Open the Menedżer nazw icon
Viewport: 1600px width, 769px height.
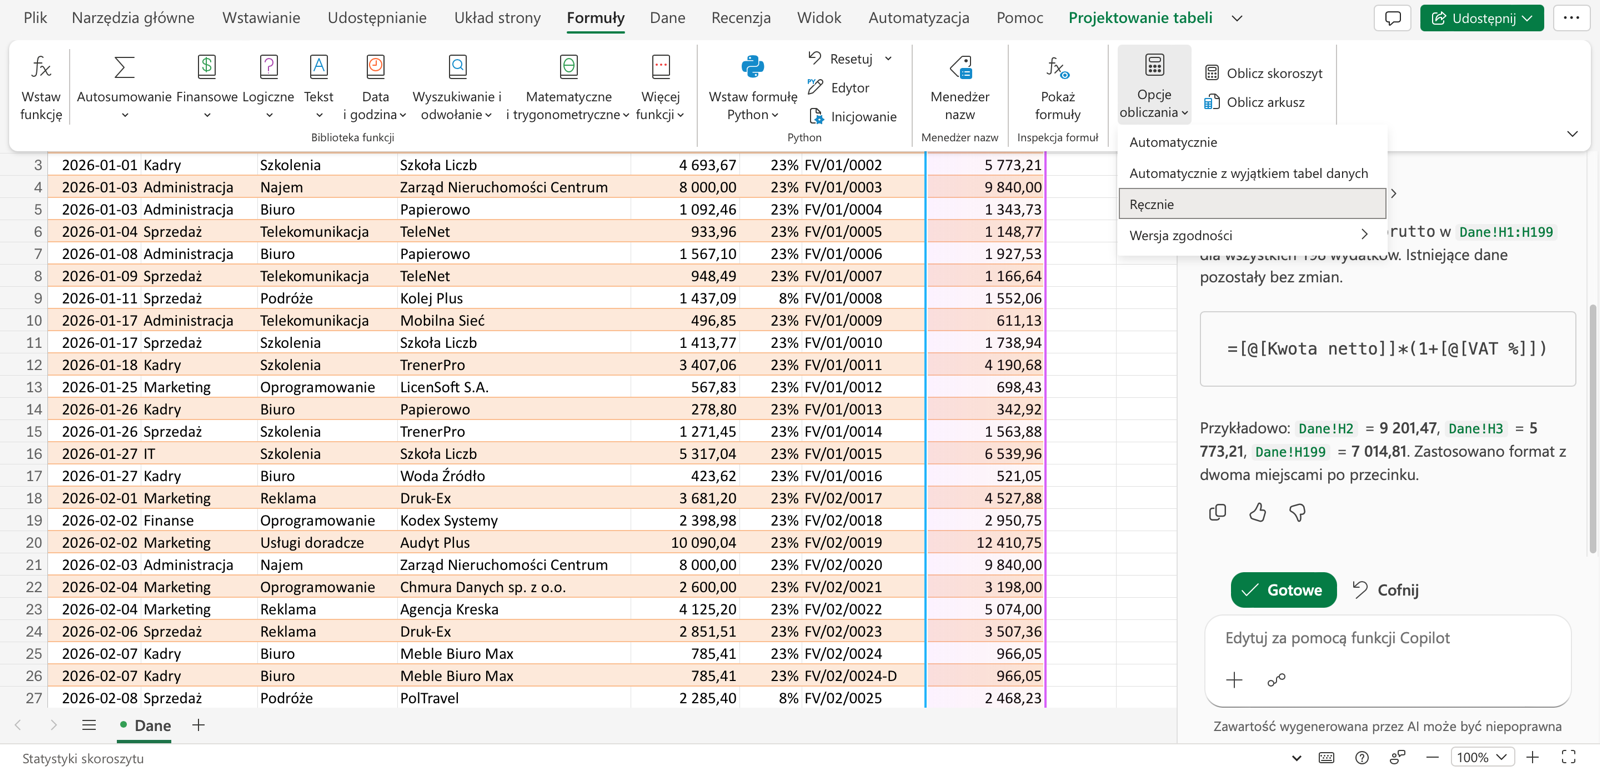point(960,67)
